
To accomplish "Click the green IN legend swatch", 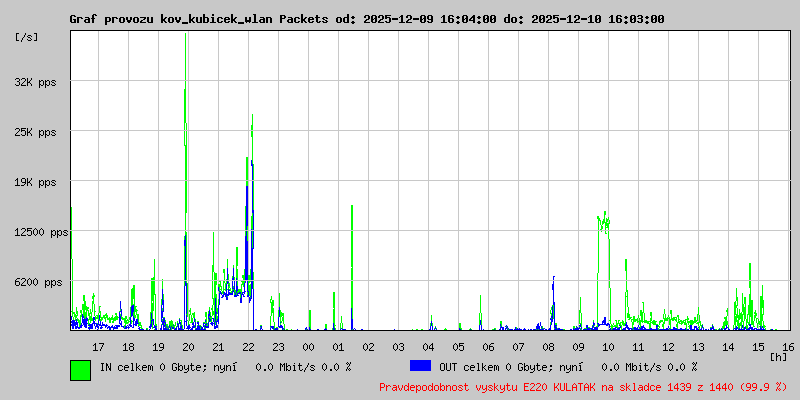I will [80, 370].
